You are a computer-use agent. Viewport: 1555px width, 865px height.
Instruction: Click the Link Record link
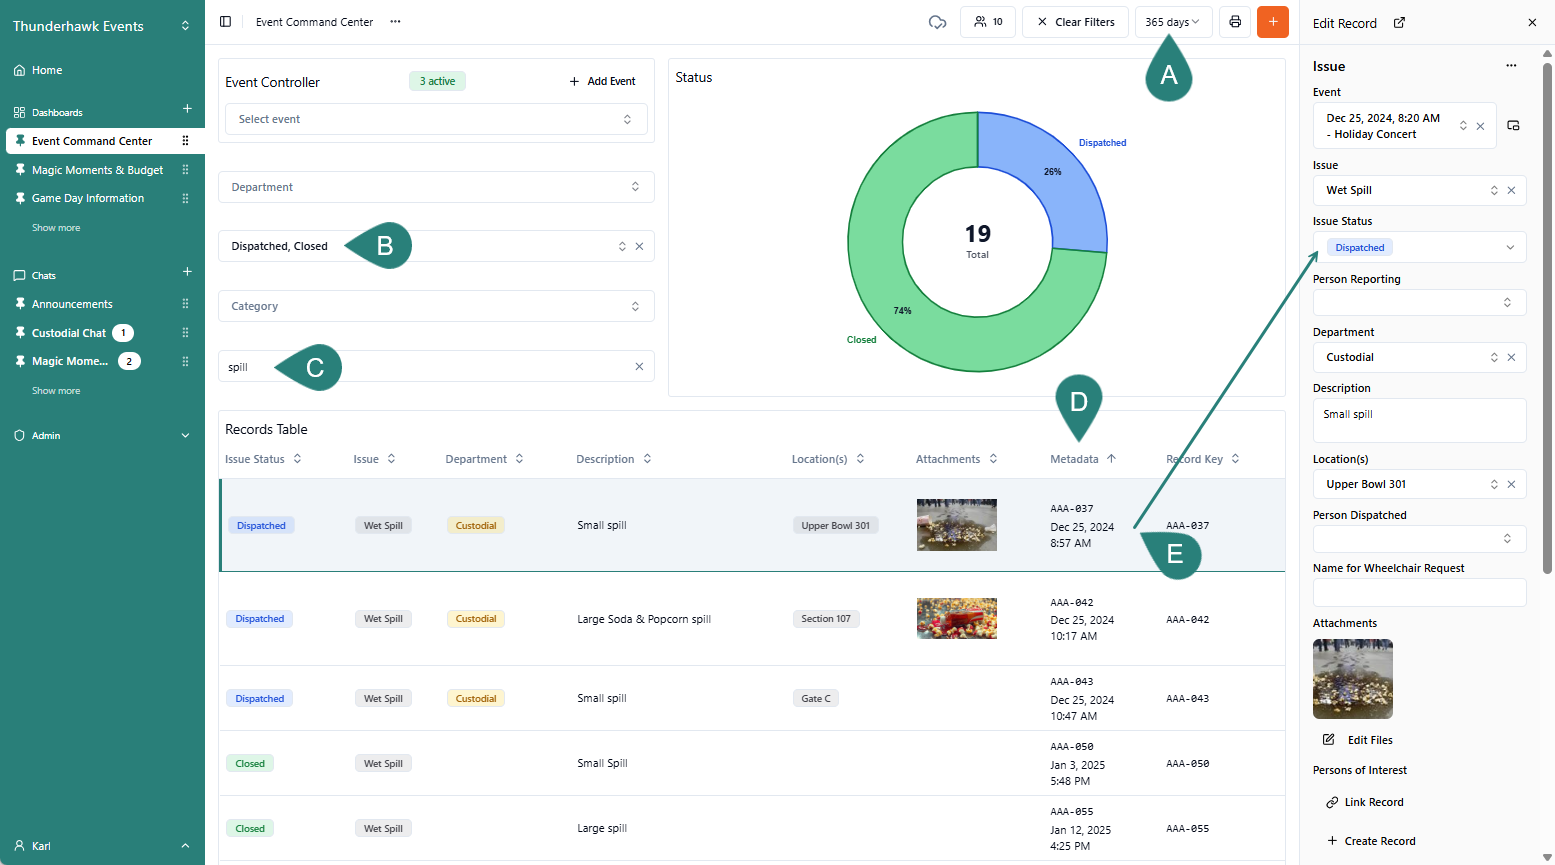coord(1373,802)
